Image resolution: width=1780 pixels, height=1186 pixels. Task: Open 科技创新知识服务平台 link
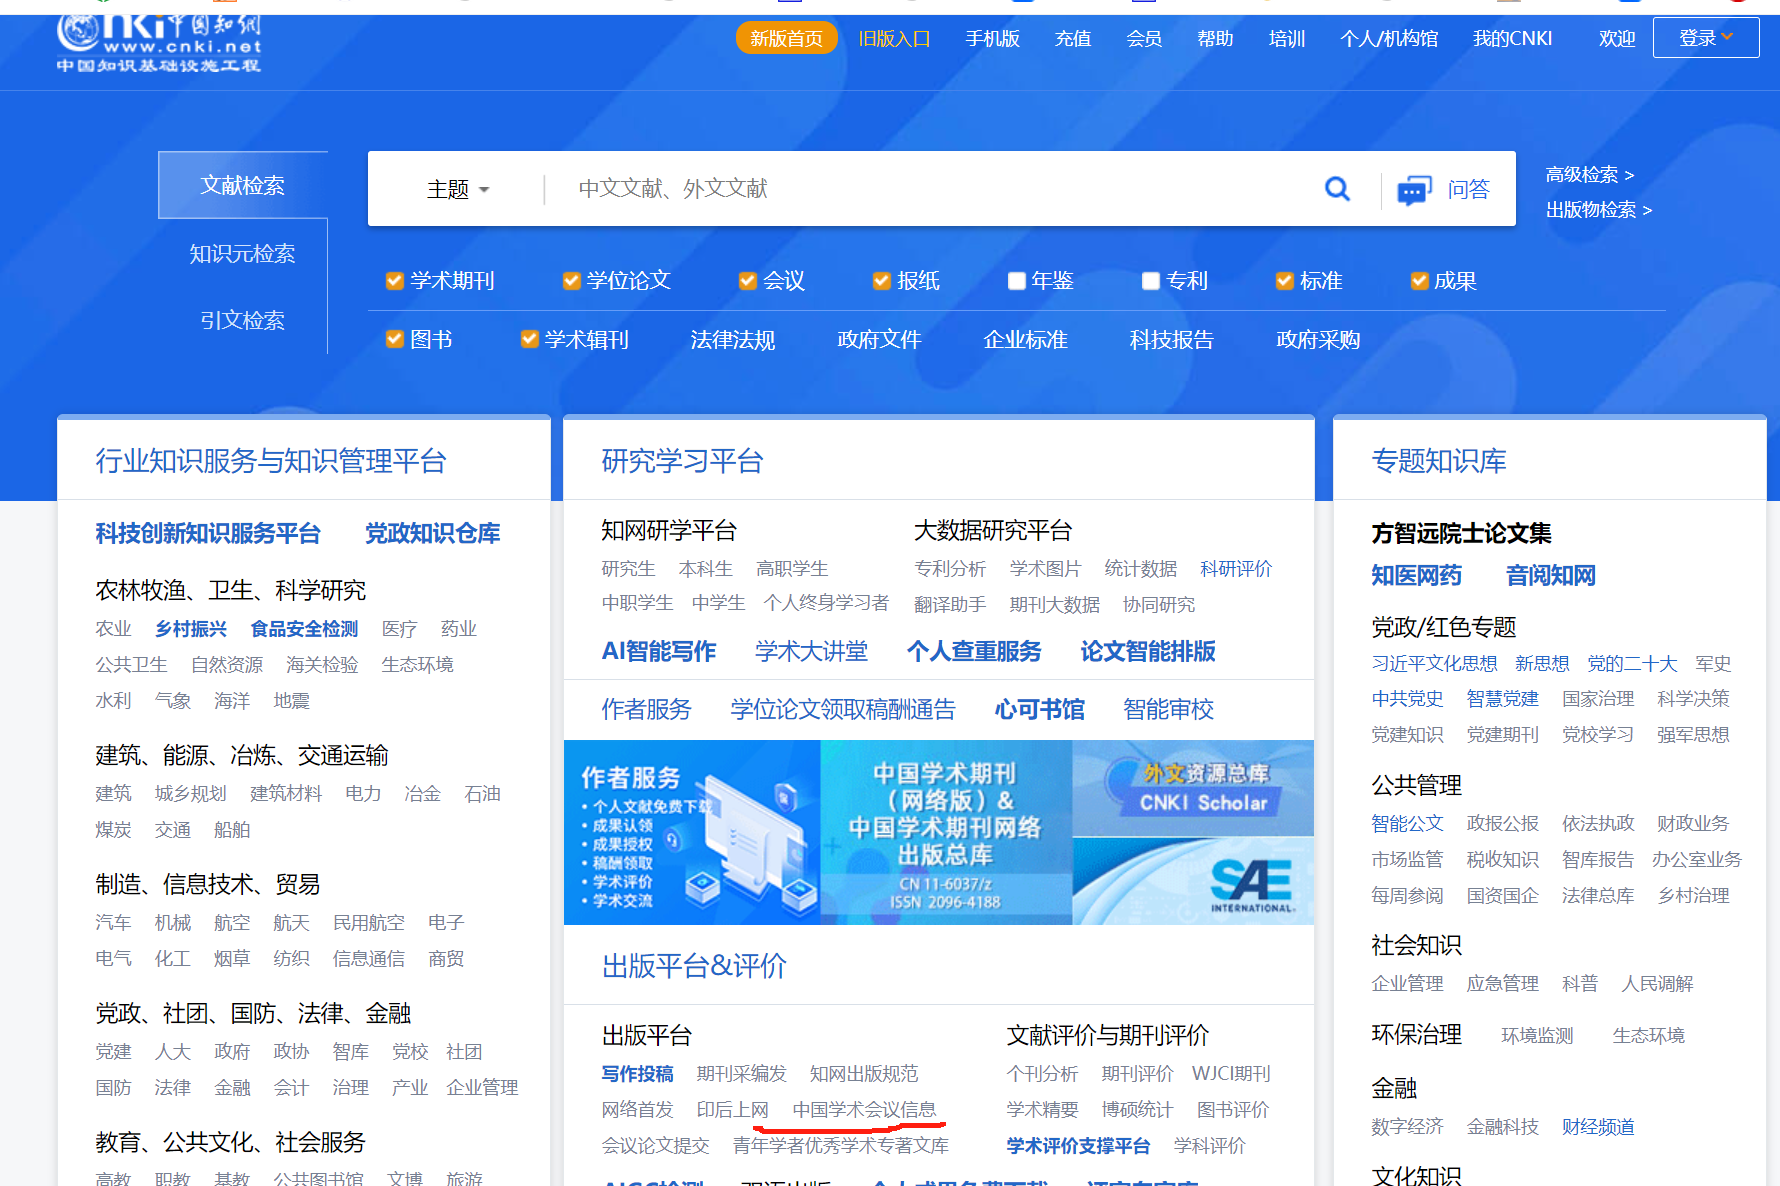coord(208,533)
